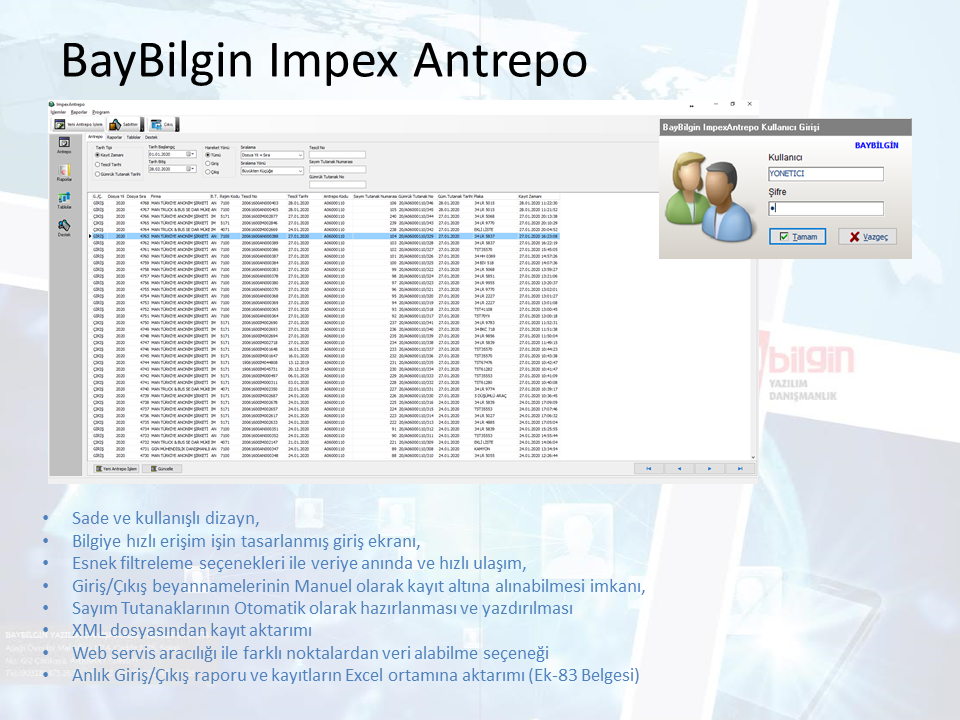Switch to the Raporlar tab

[114, 137]
